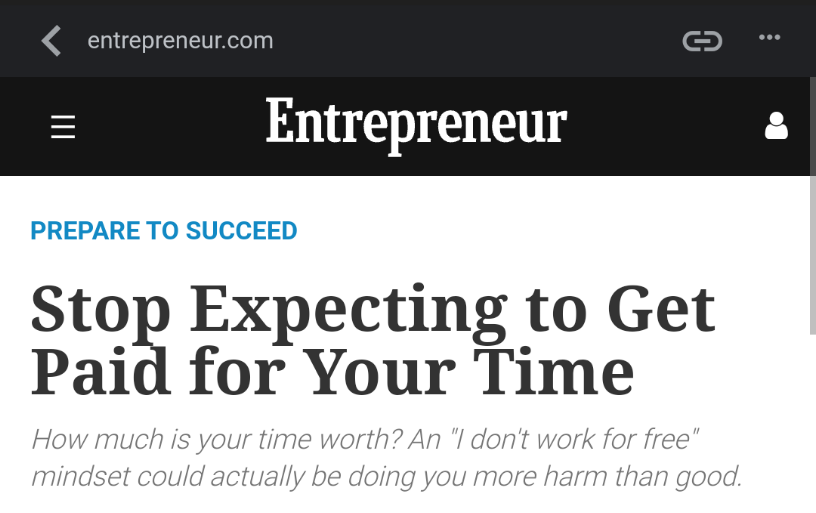Click the word "SUCCEED" in the blue category label
The height and width of the screenshot is (513, 816).
[241, 231]
